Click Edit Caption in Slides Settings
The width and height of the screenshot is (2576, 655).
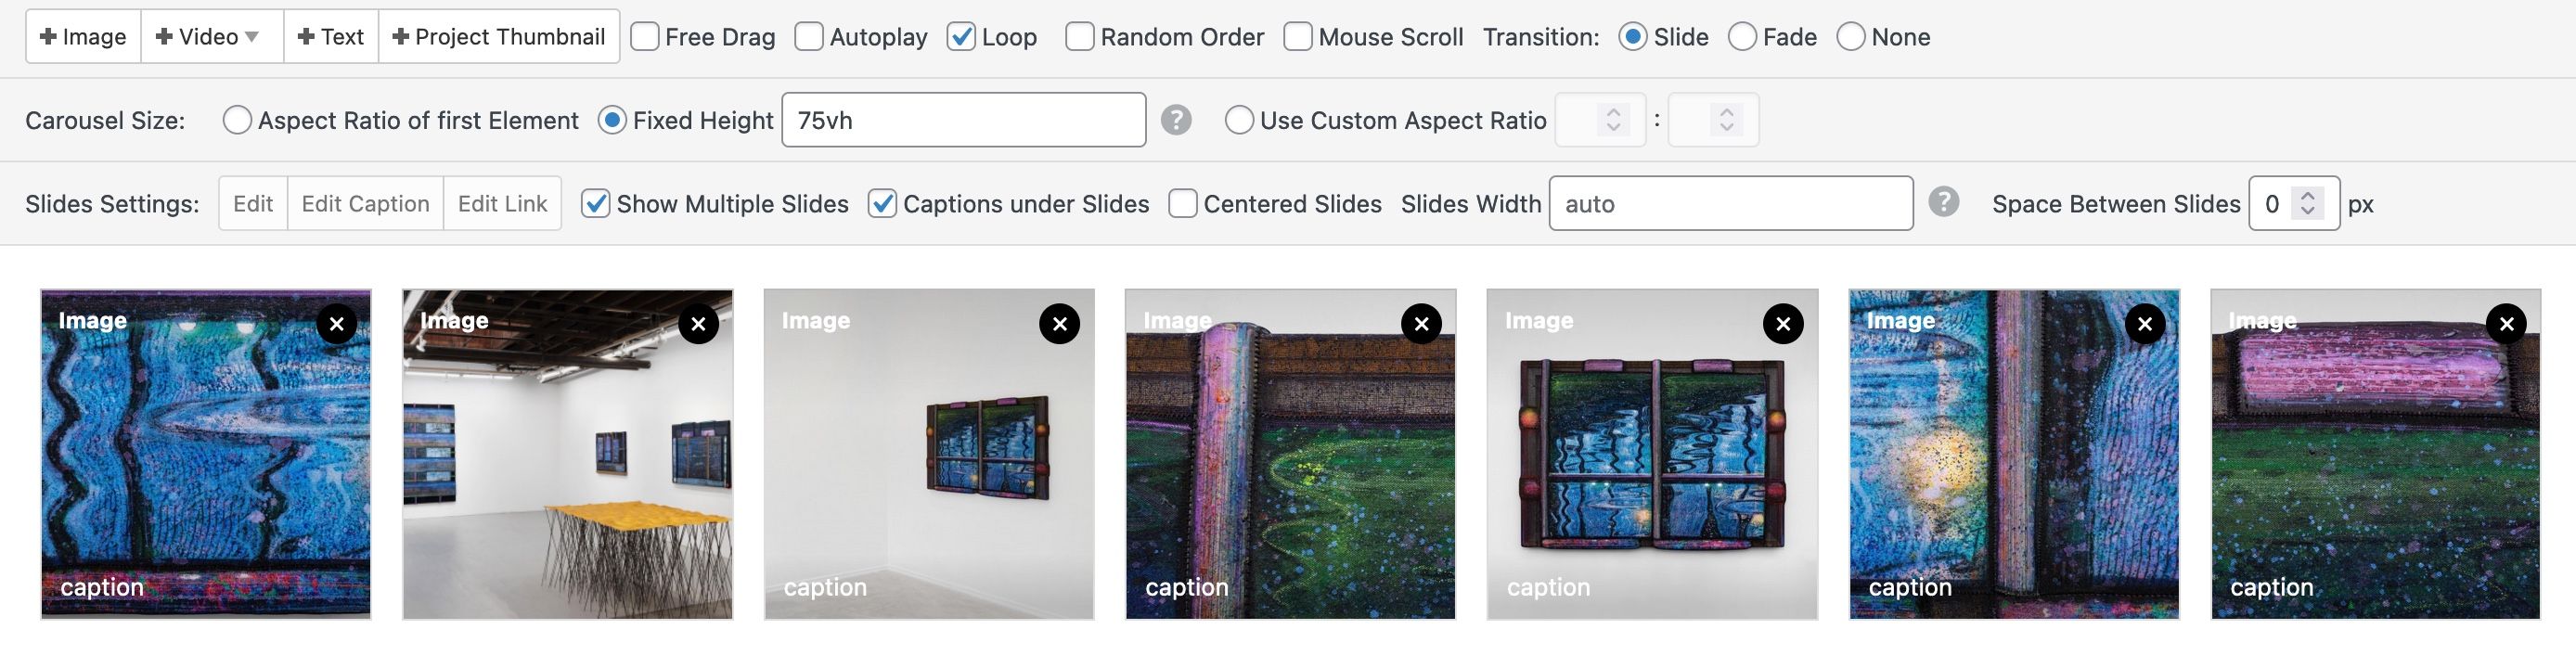click(x=365, y=204)
